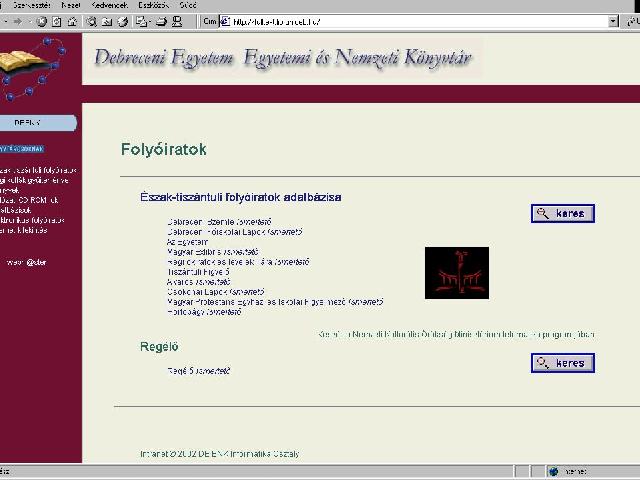
Task: Click the upper keres search button
Action: pyautogui.click(x=563, y=213)
